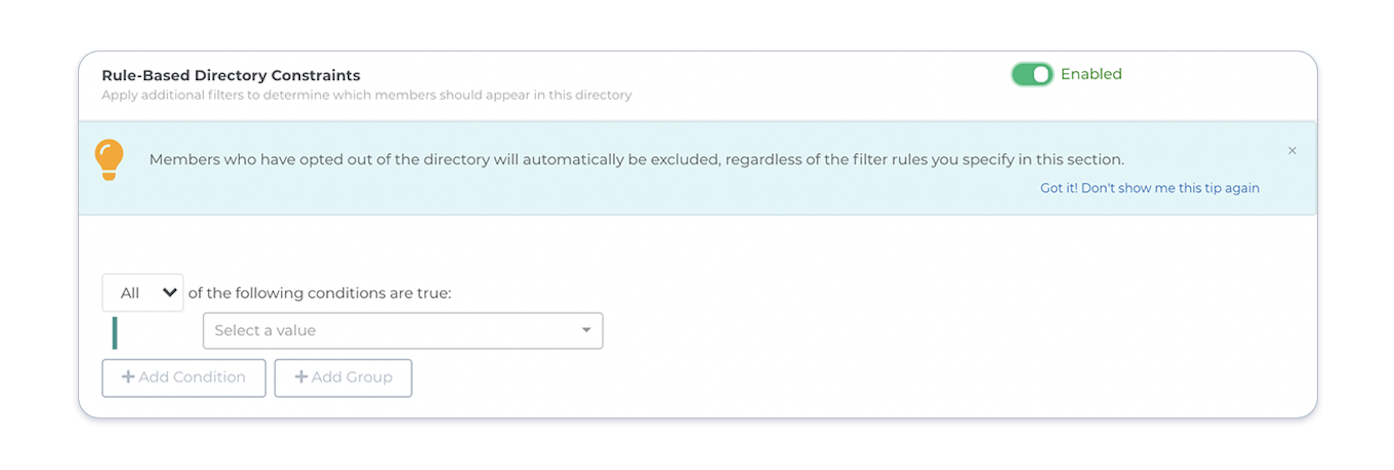Click the chevron arrow beside "All"
The height and width of the screenshot is (470, 1394).
click(x=169, y=293)
